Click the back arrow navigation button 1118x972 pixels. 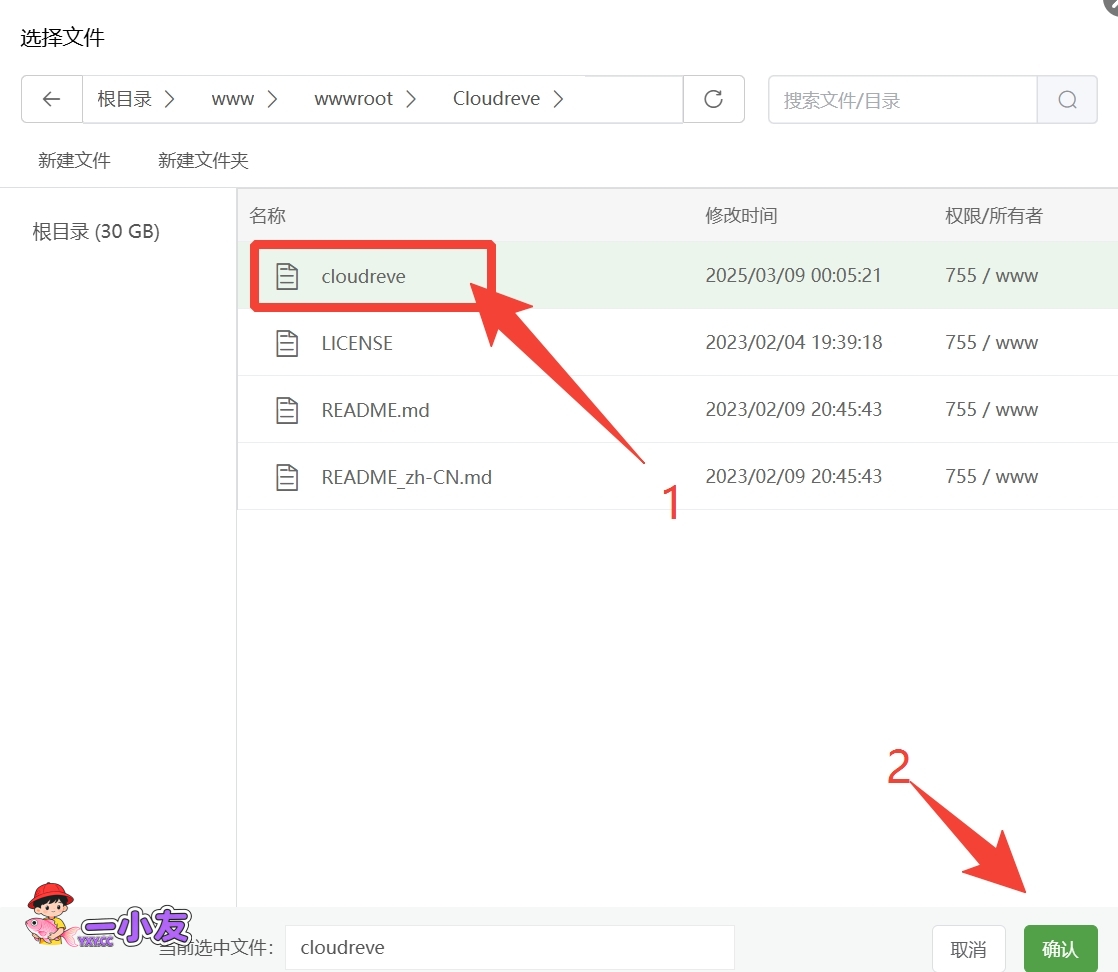click(52, 99)
